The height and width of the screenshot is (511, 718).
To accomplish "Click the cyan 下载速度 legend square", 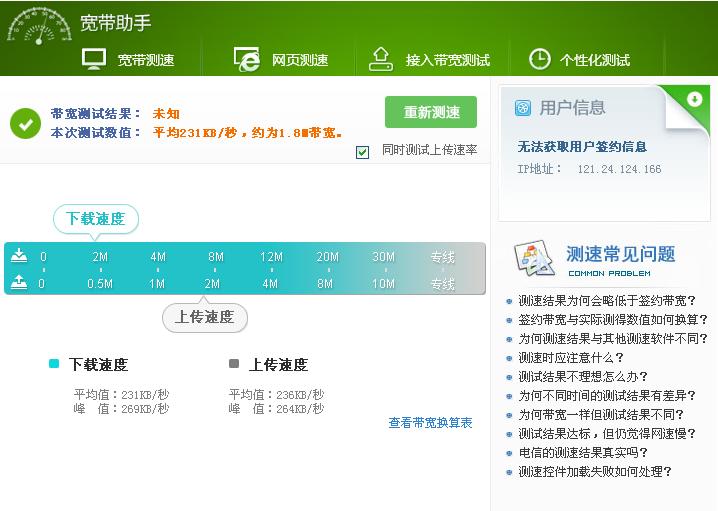I will [54, 364].
